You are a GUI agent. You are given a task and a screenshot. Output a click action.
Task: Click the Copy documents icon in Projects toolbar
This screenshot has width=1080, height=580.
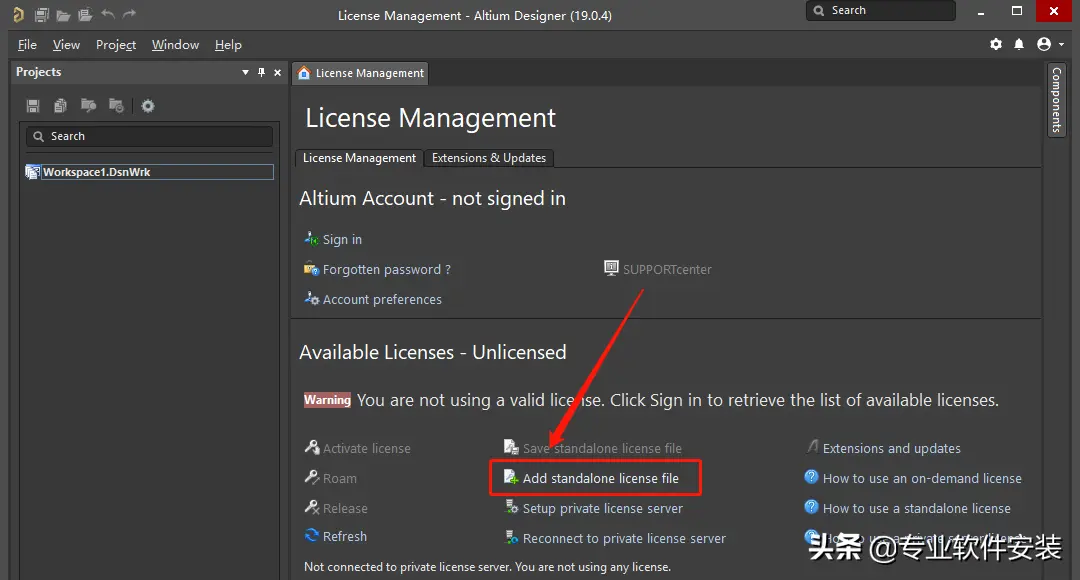pyautogui.click(x=61, y=105)
